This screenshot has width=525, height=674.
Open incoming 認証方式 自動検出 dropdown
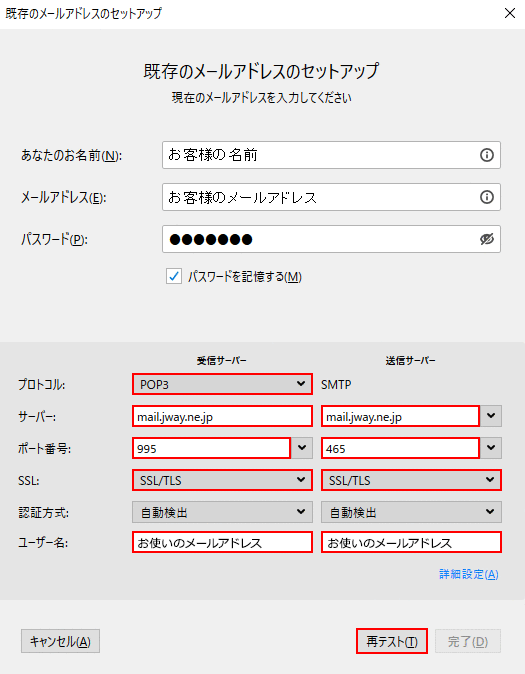point(222,512)
